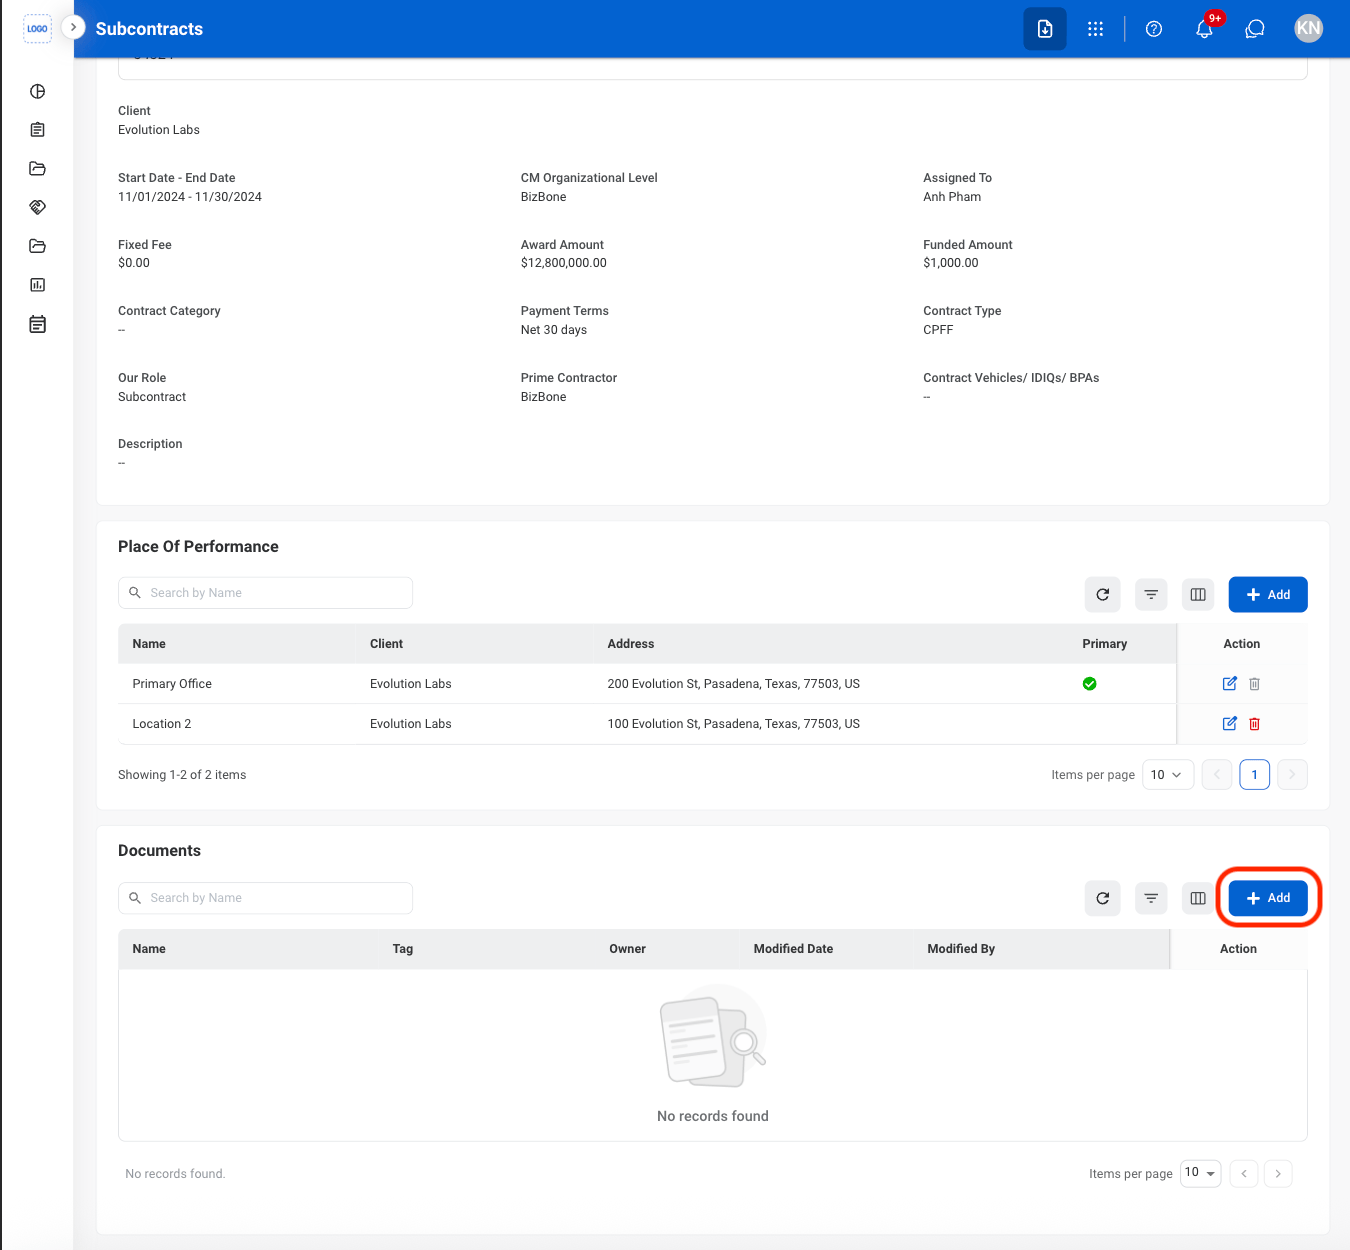
Task: Click the Anh Pham assignee value
Action: 952,197
